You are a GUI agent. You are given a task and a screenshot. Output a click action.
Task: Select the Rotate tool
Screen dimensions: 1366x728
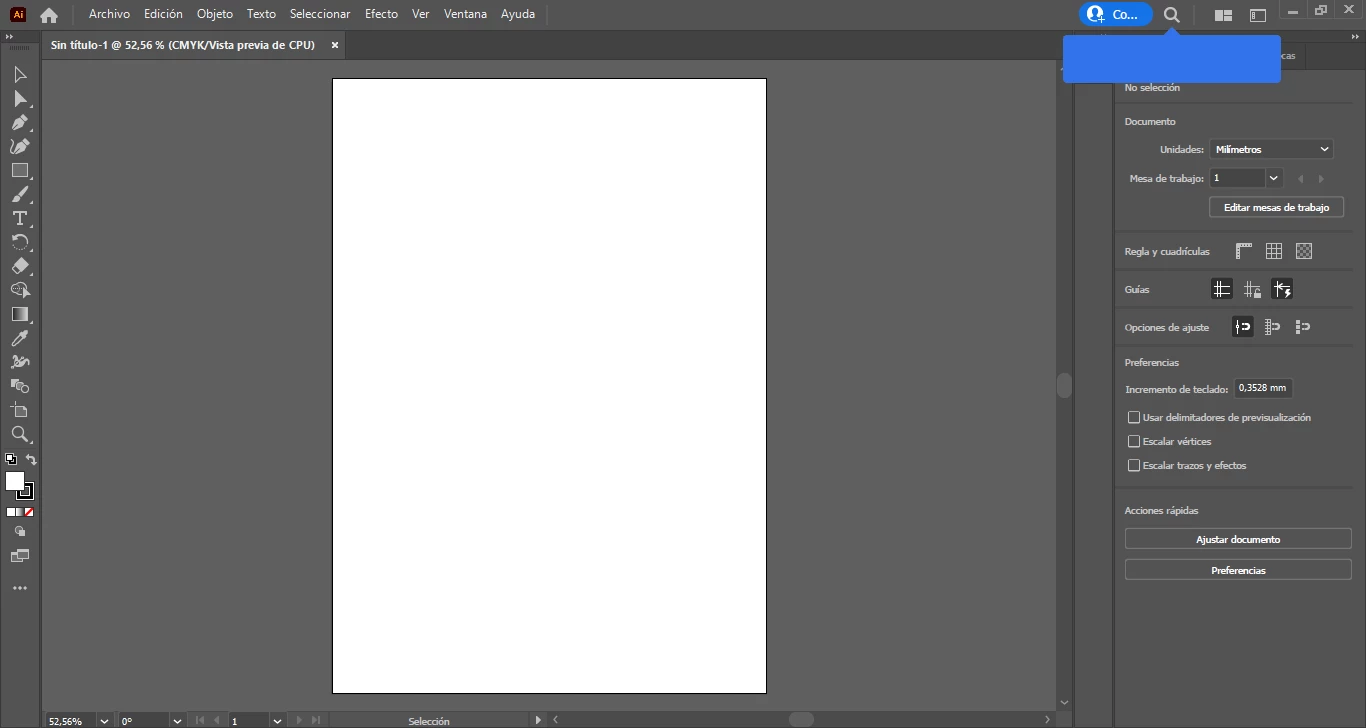[20, 243]
